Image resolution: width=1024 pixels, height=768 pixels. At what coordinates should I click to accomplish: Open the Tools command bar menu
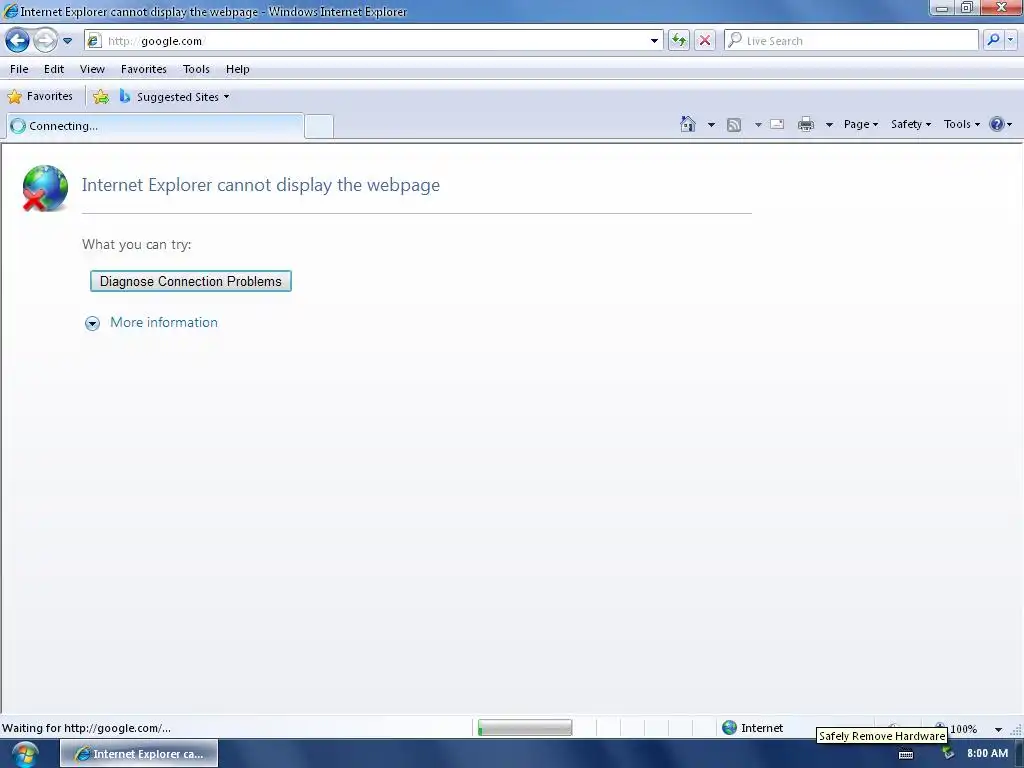(961, 124)
